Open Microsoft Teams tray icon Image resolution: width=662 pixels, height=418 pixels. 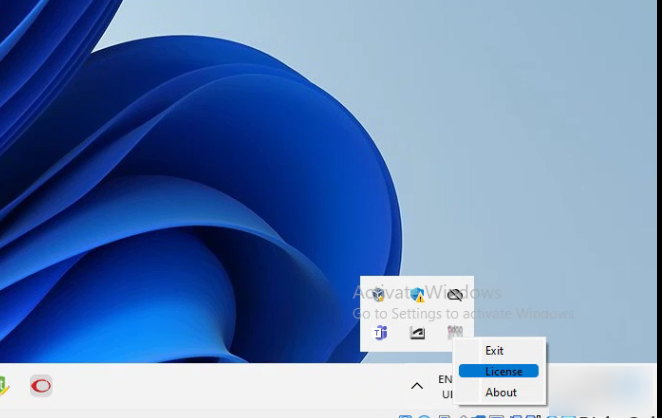point(380,333)
